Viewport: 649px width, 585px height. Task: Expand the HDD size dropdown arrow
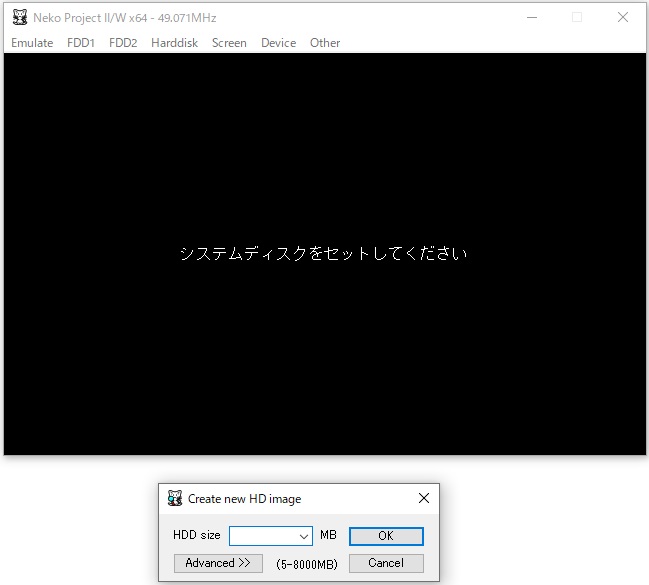[x=304, y=537]
